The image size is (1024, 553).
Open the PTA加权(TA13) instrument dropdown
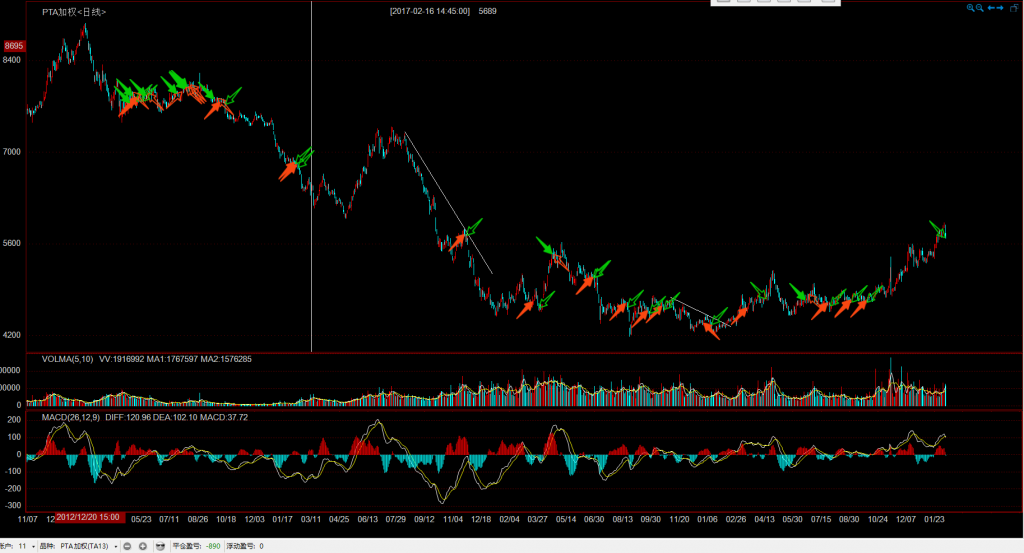point(115,546)
